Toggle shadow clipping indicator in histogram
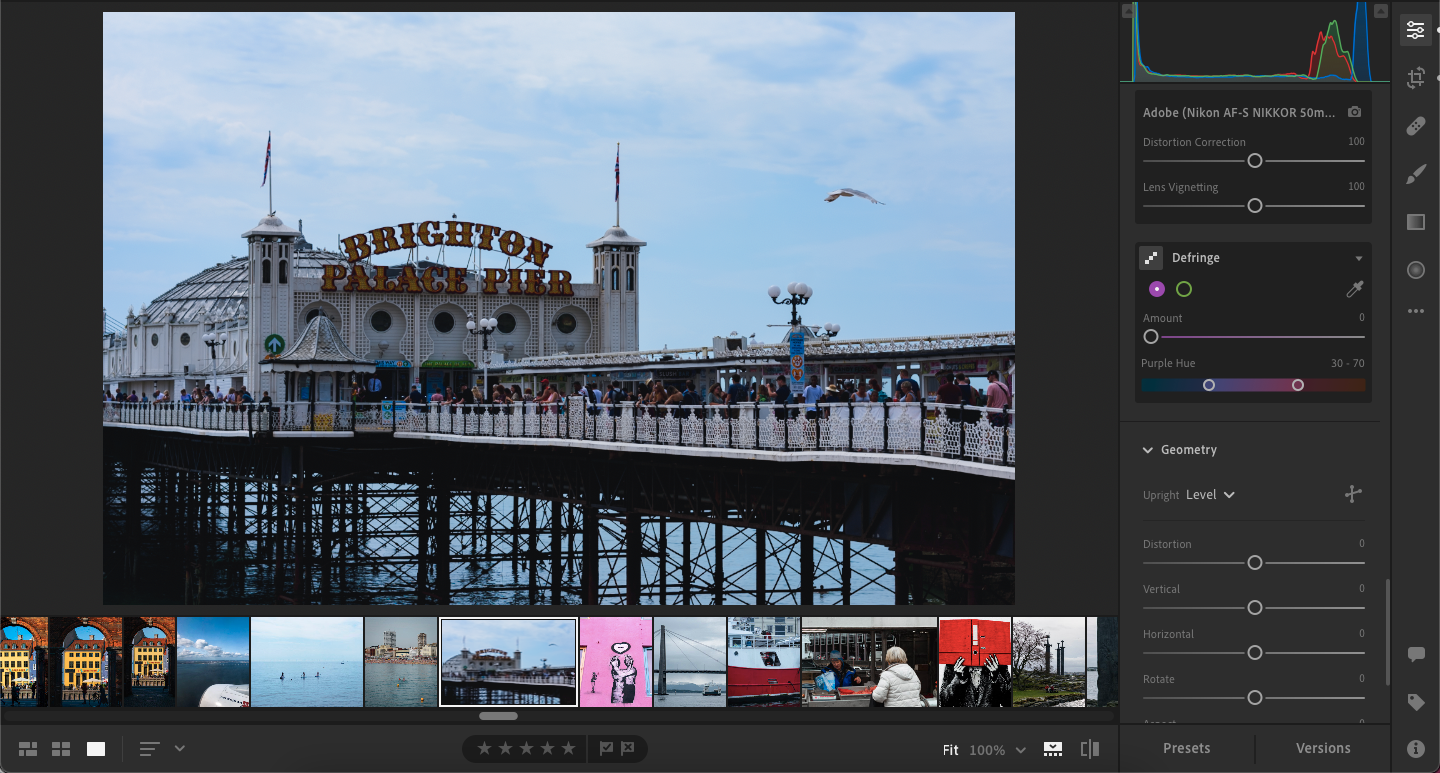The height and width of the screenshot is (773, 1440). (1128, 11)
